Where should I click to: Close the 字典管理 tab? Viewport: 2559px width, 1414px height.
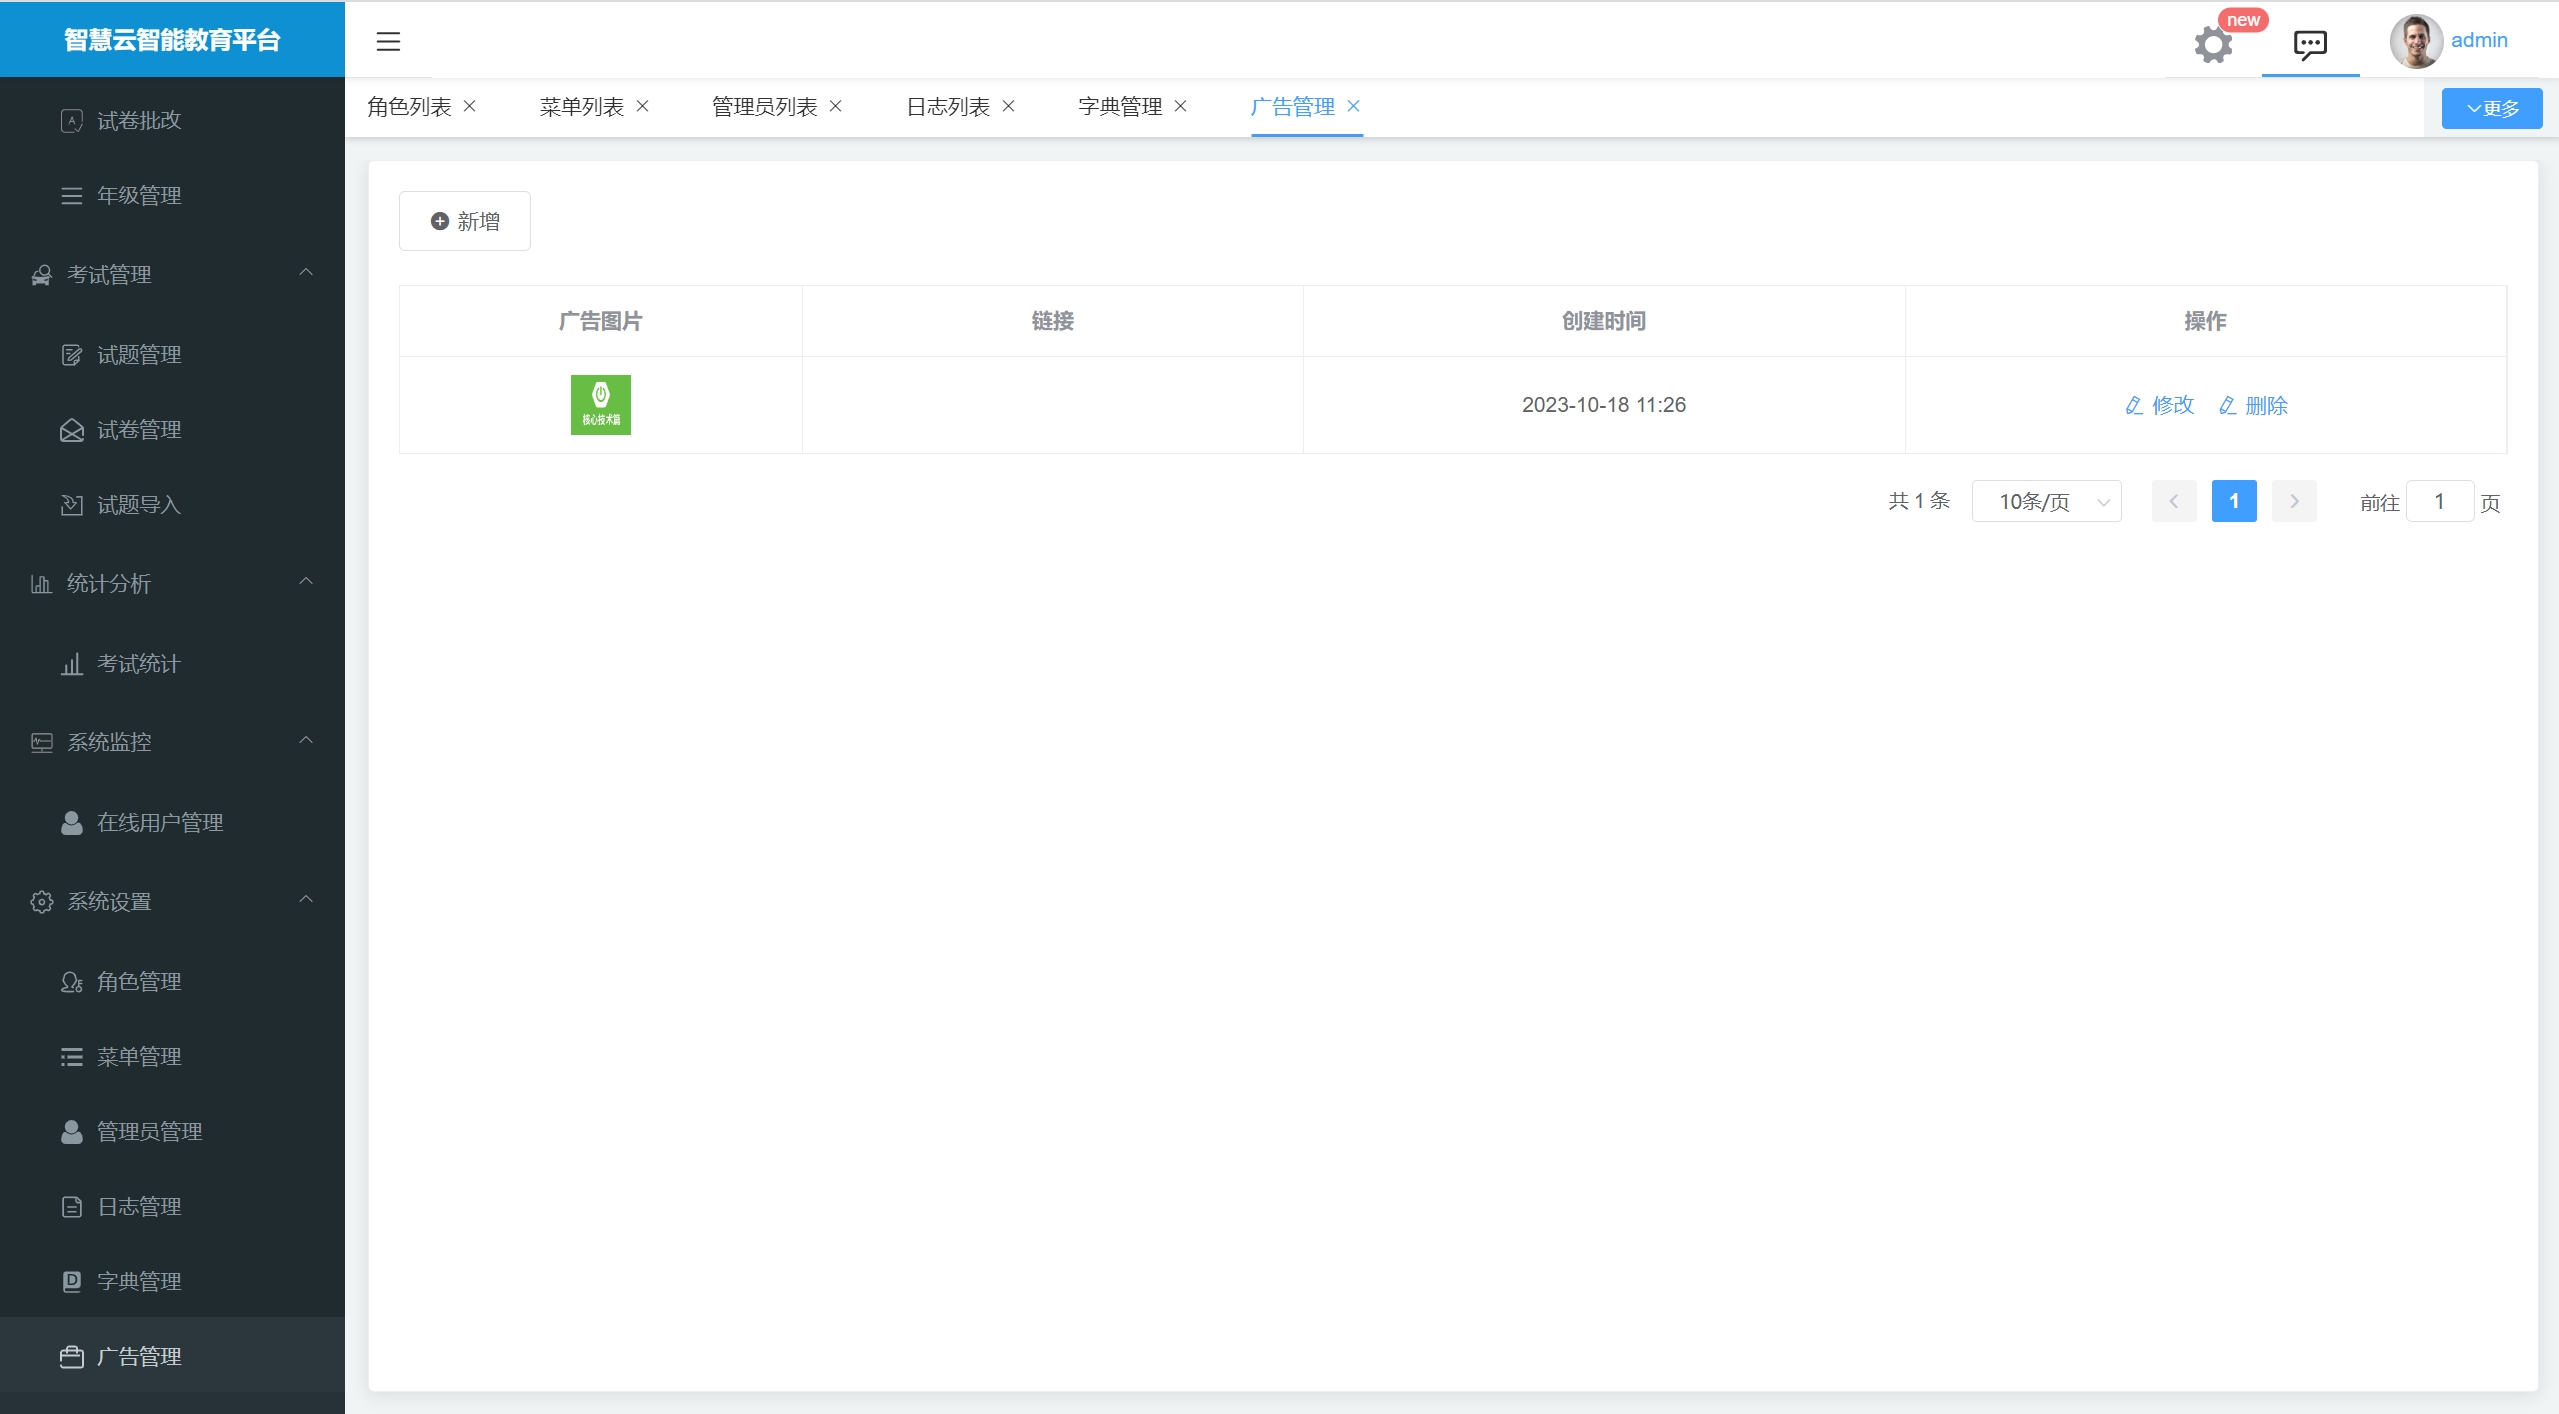[x=1181, y=106]
